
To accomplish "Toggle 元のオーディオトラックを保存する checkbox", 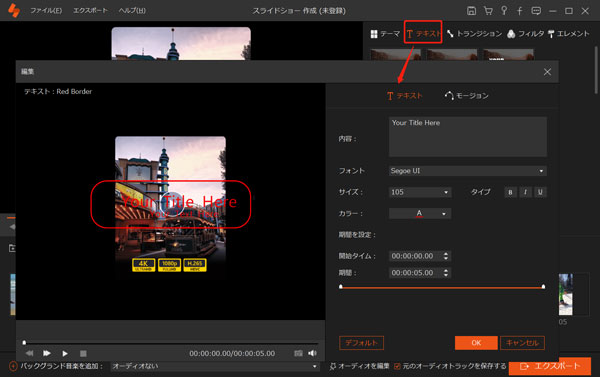I will (x=397, y=367).
